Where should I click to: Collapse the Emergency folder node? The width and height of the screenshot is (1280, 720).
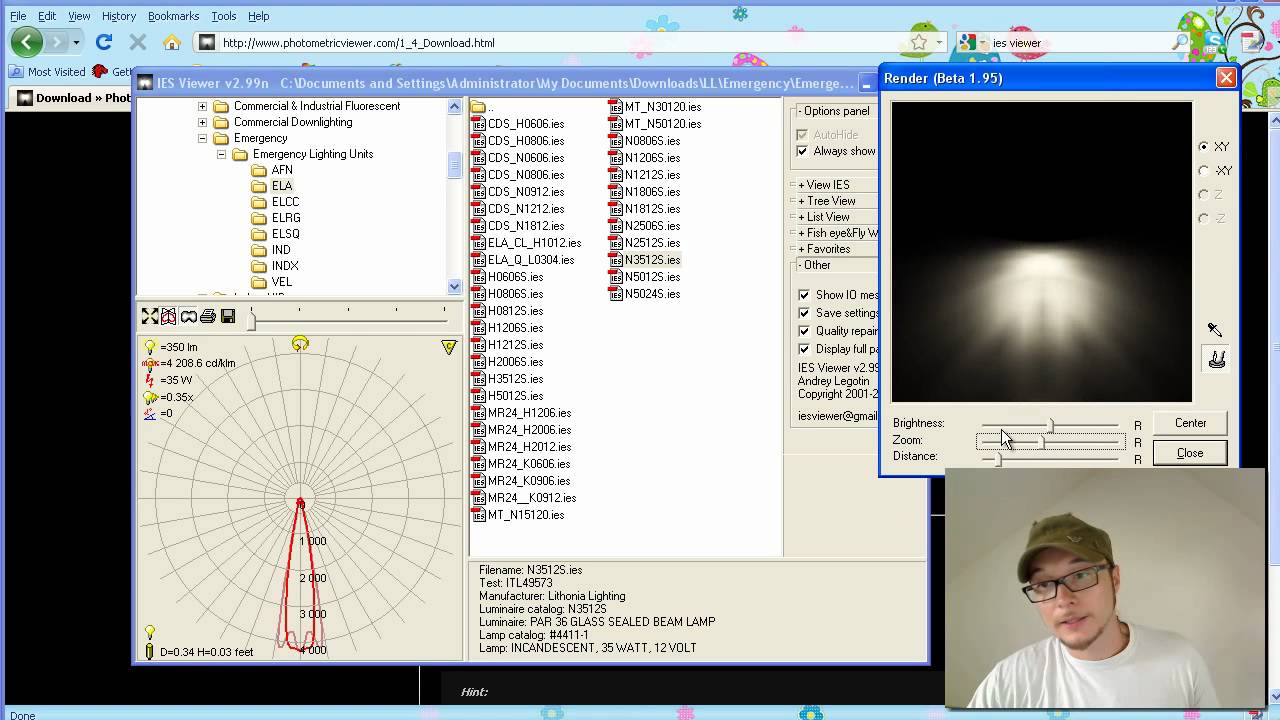202,138
